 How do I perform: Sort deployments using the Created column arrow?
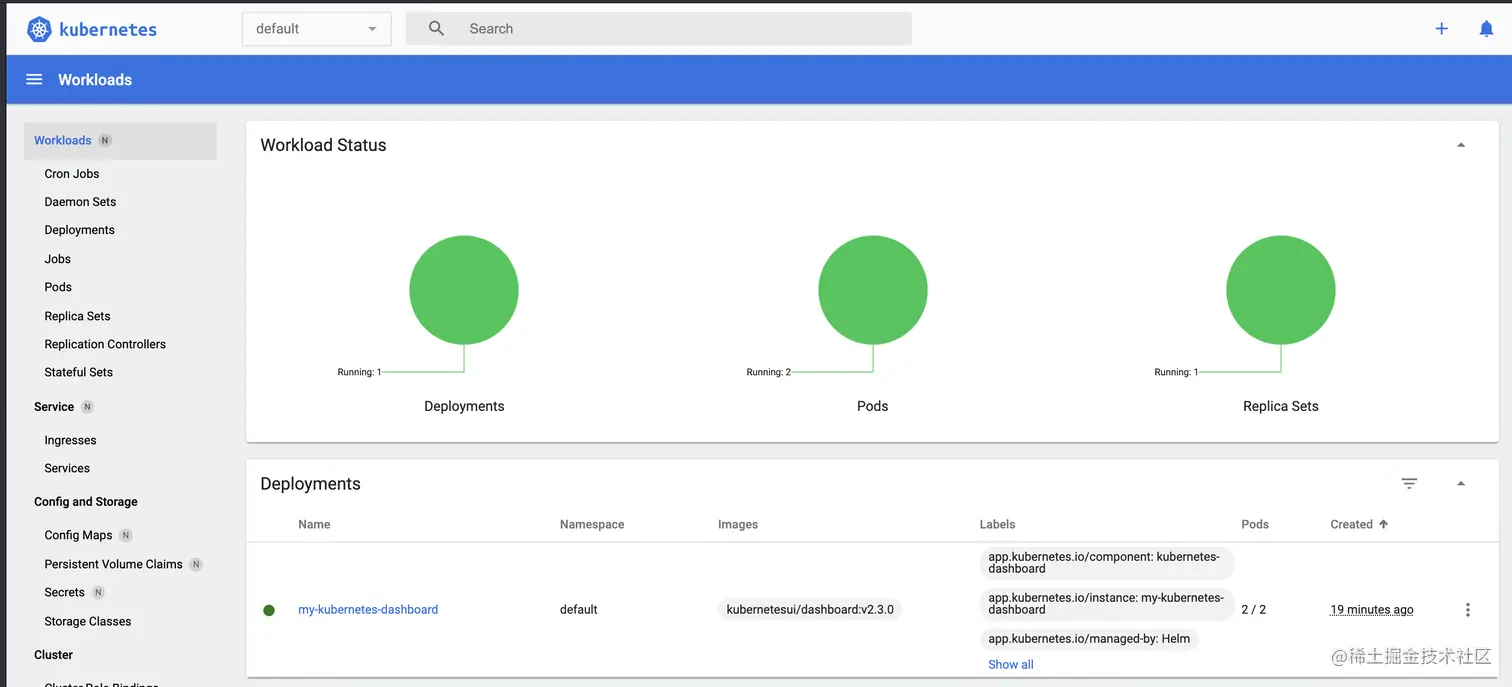(x=1383, y=524)
